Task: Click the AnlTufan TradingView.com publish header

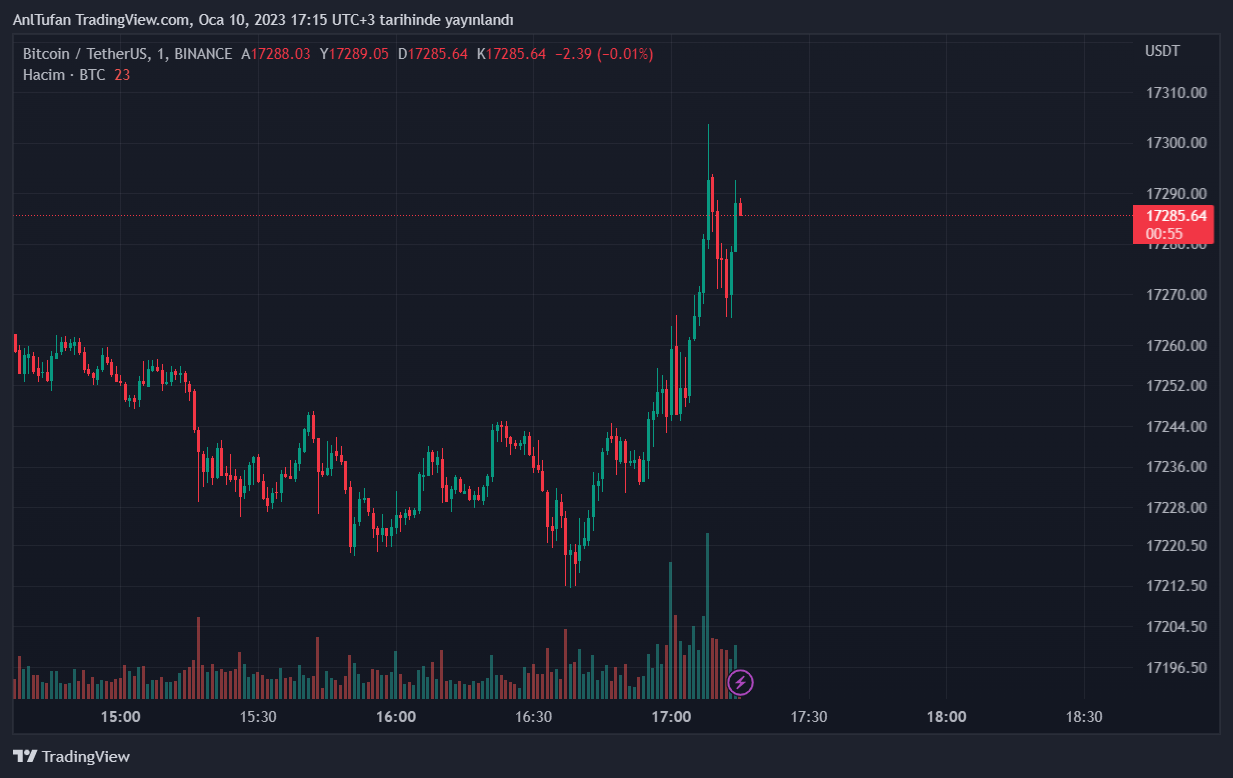Action: [x=262, y=20]
